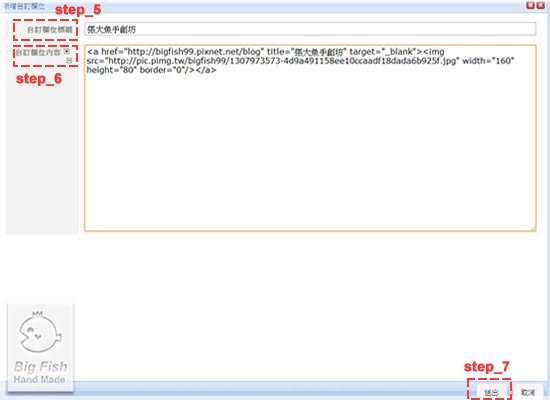The height and width of the screenshot is (400, 550).
Task: Close the dialog with red X icon
Action: pos(541,5)
